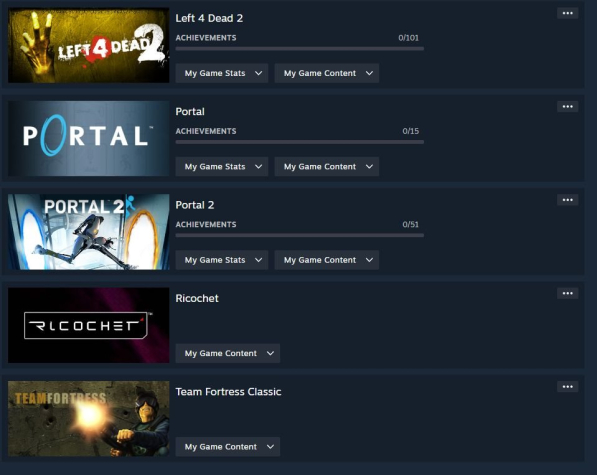Click the Left 4 Dead 2 game banner
The width and height of the screenshot is (597, 475).
pos(89,45)
